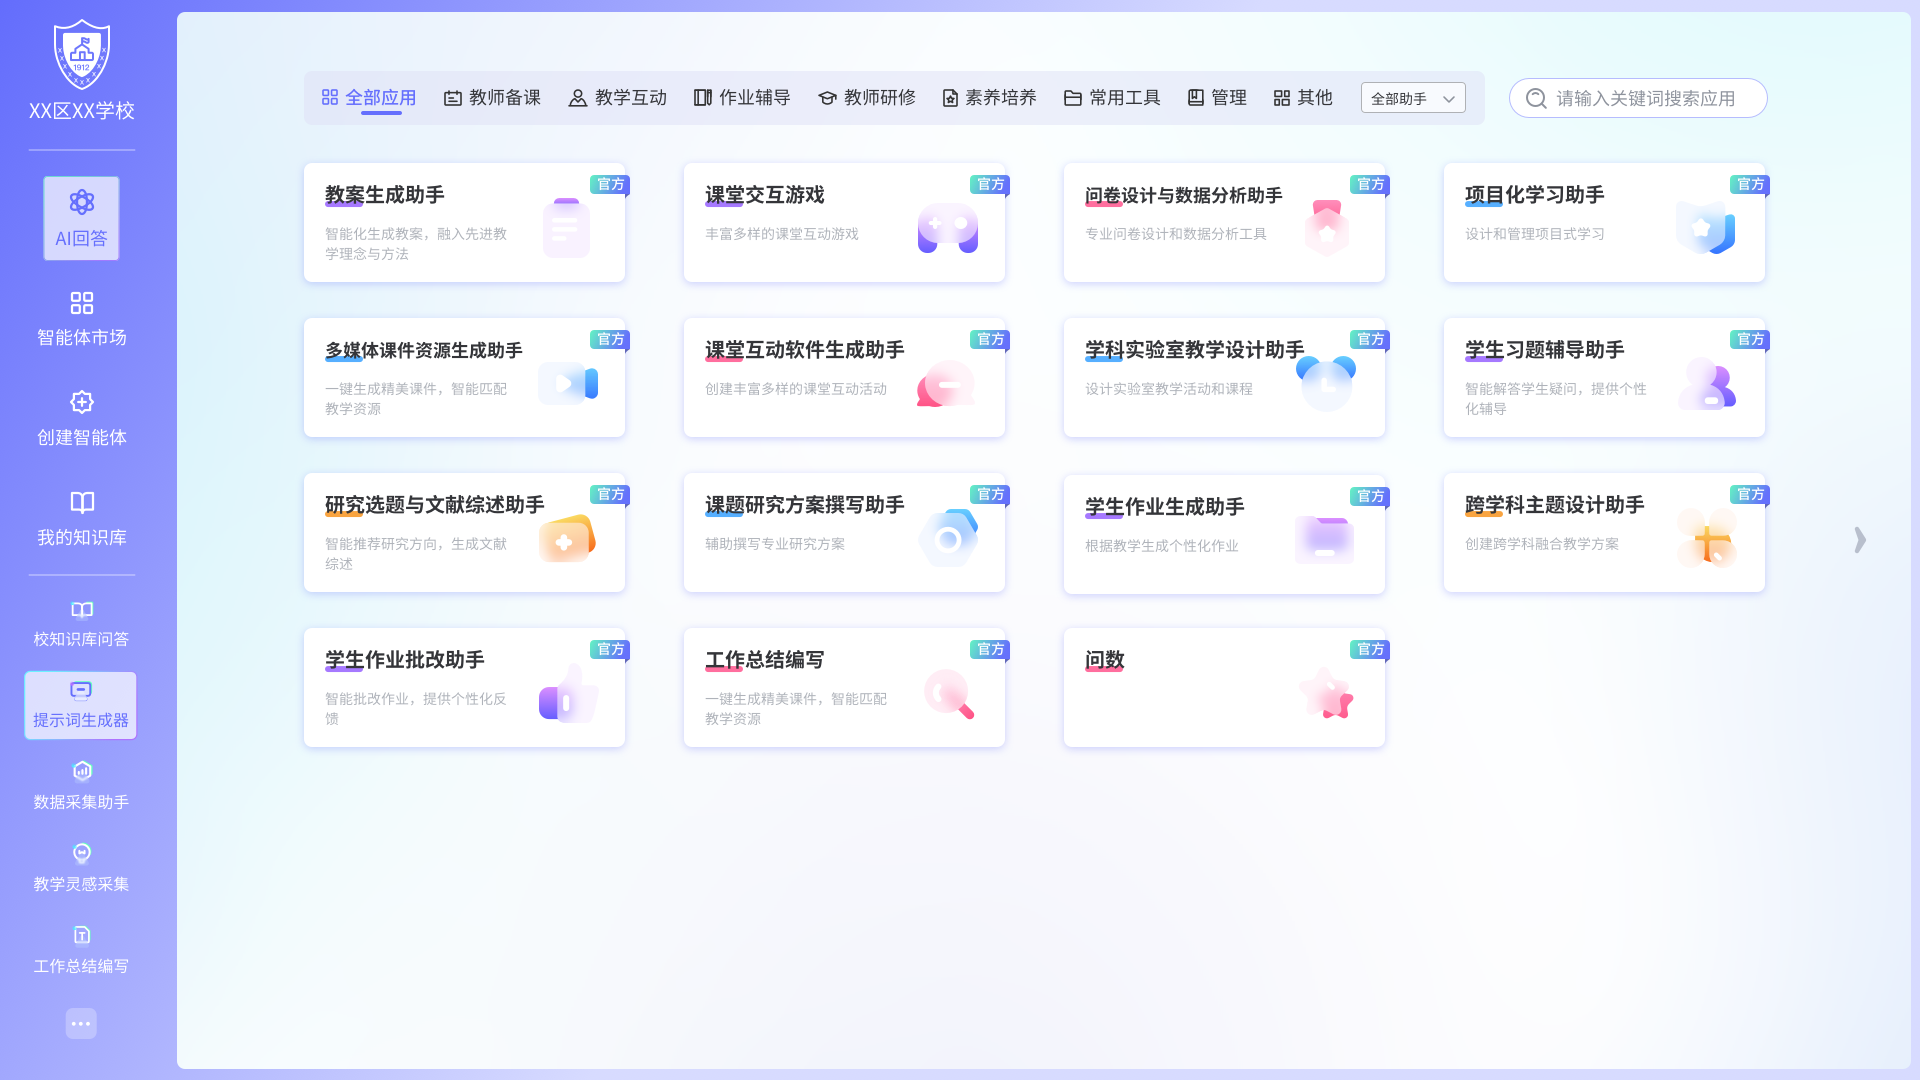
Task: Click the search magnifier icon
Action: [1536, 98]
